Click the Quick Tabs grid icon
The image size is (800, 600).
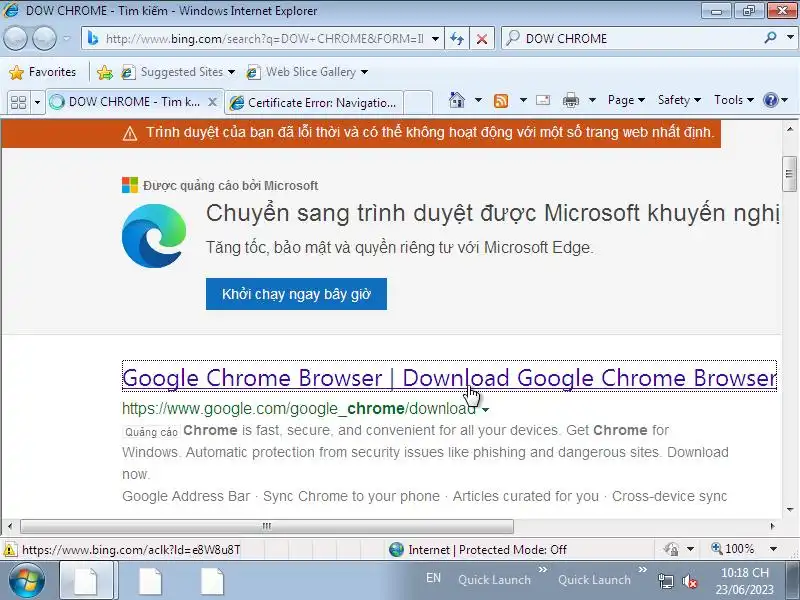pyautogui.click(x=18, y=102)
